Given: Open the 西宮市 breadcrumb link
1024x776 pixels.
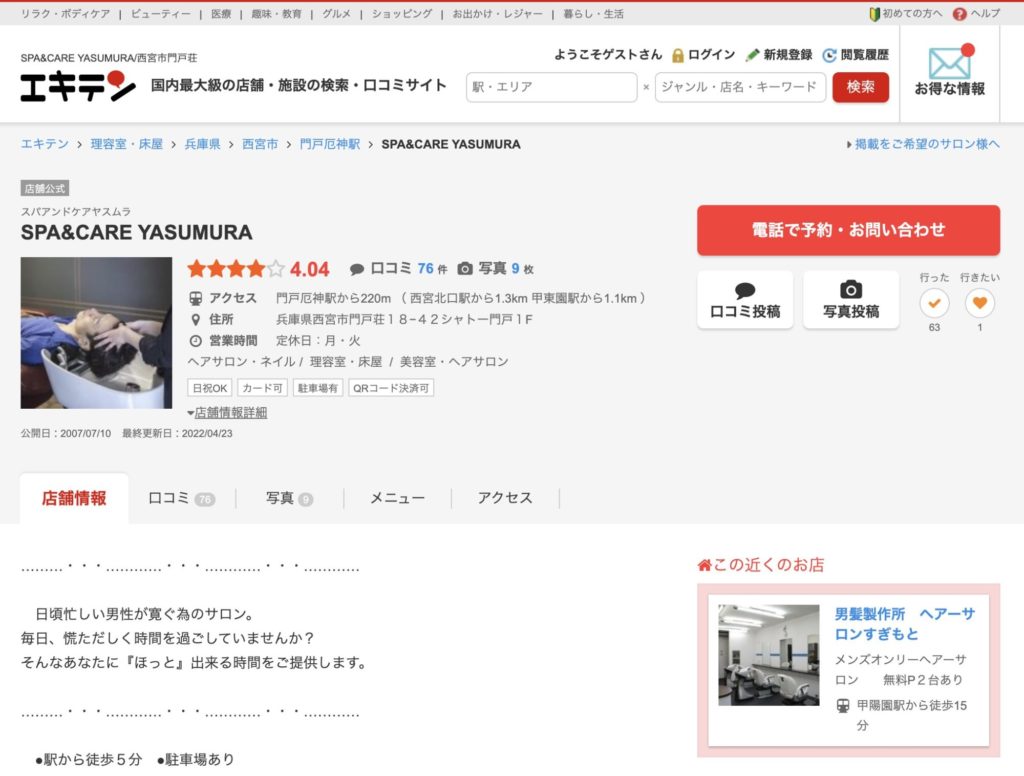Looking at the screenshot, I should [x=260, y=143].
